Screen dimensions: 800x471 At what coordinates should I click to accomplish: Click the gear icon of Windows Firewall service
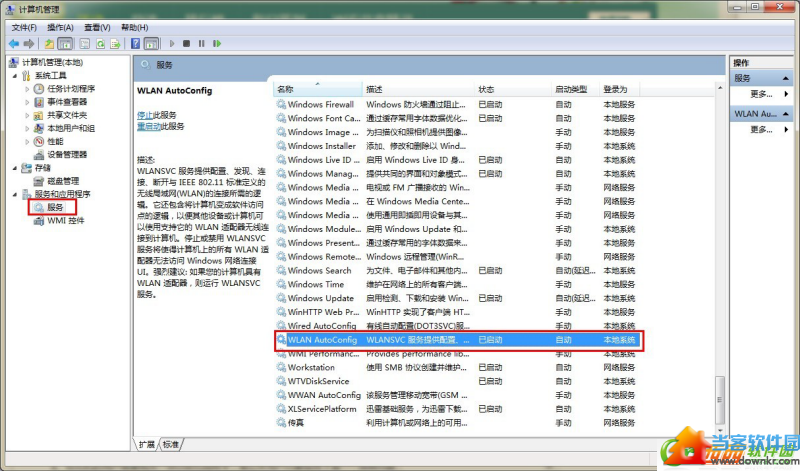(x=281, y=104)
